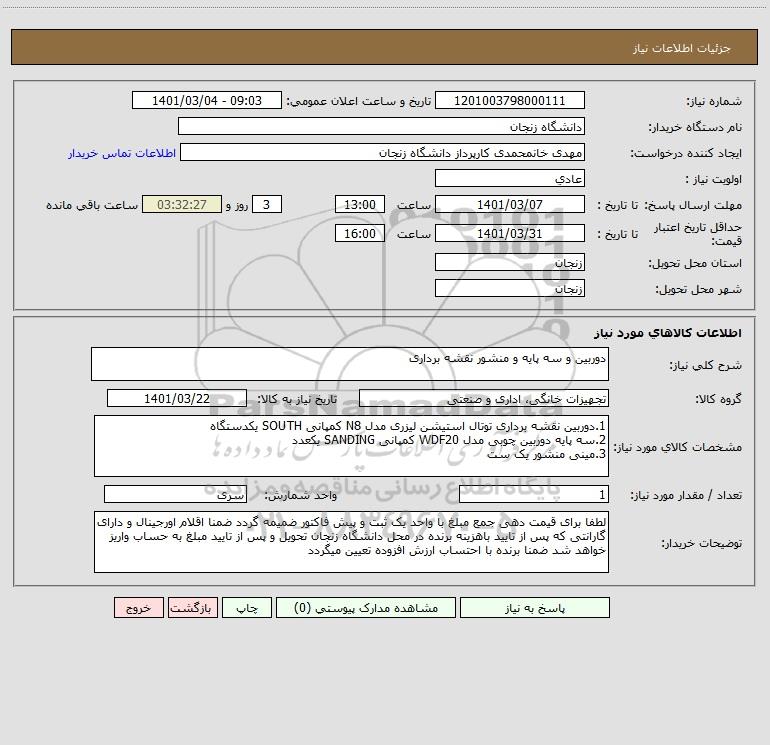Click the تاریخ و ساعت اعلان عمومی label
Image resolution: width=770 pixels, height=745 pixels.
tap(359, 101)
